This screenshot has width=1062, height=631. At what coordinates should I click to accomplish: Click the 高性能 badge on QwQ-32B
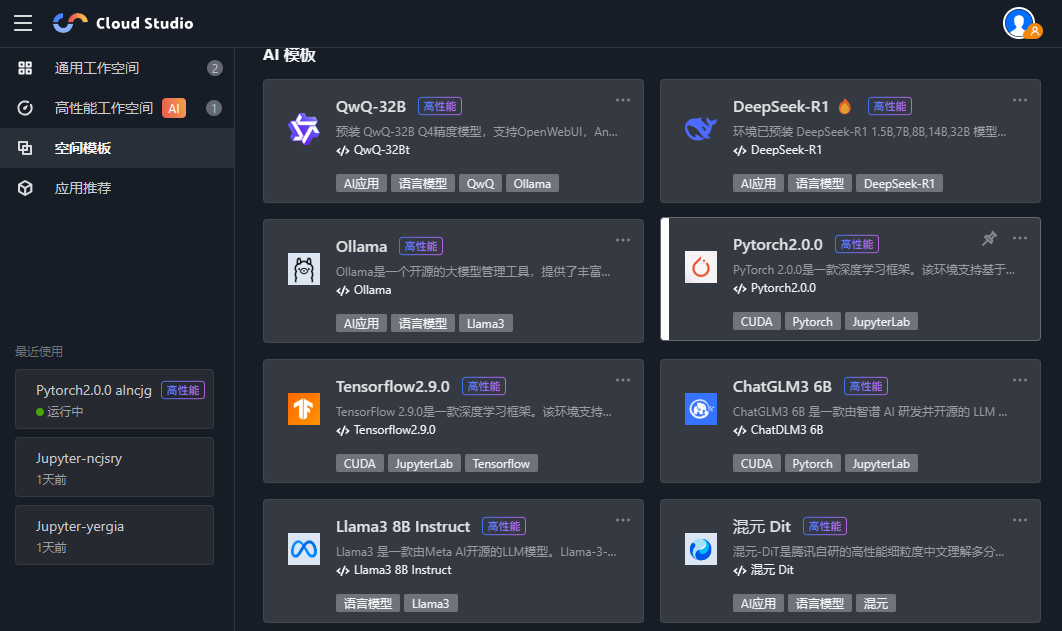point(440,106)
